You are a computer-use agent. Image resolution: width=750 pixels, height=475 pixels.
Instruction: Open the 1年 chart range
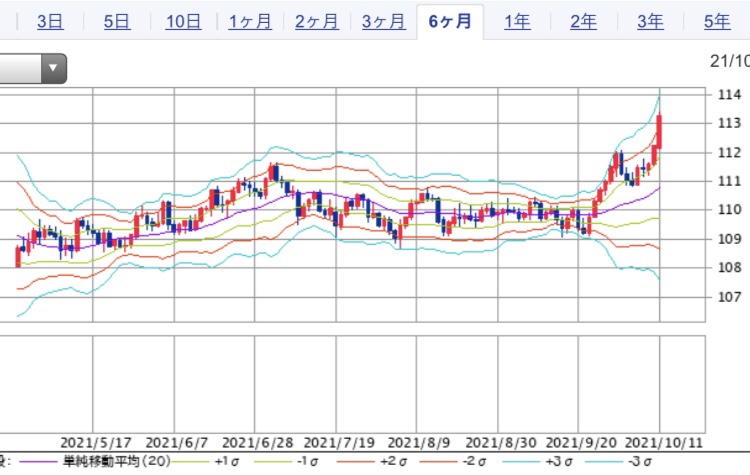click(x=517, y=22)
